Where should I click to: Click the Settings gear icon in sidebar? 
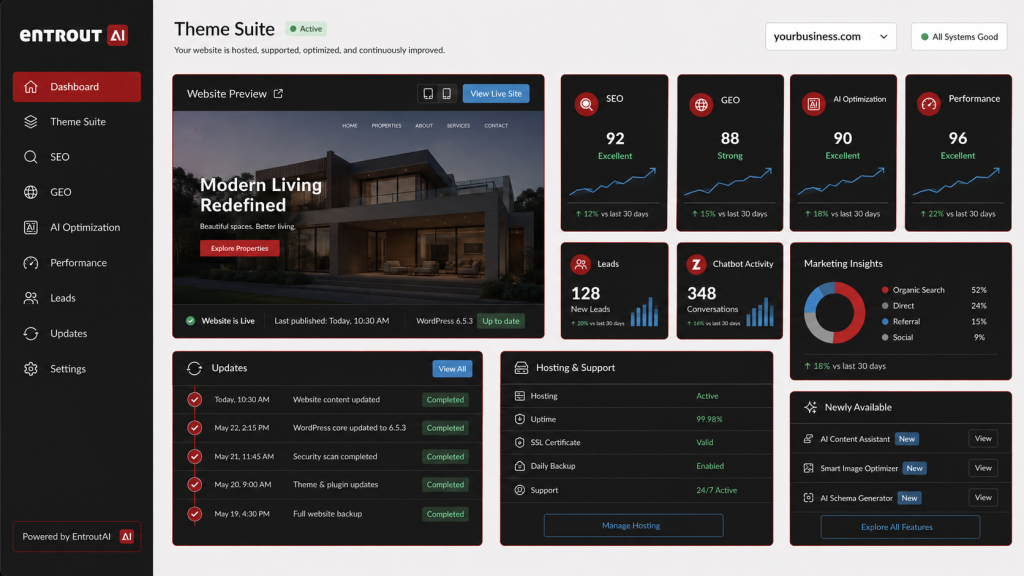[x=31, y=368]
